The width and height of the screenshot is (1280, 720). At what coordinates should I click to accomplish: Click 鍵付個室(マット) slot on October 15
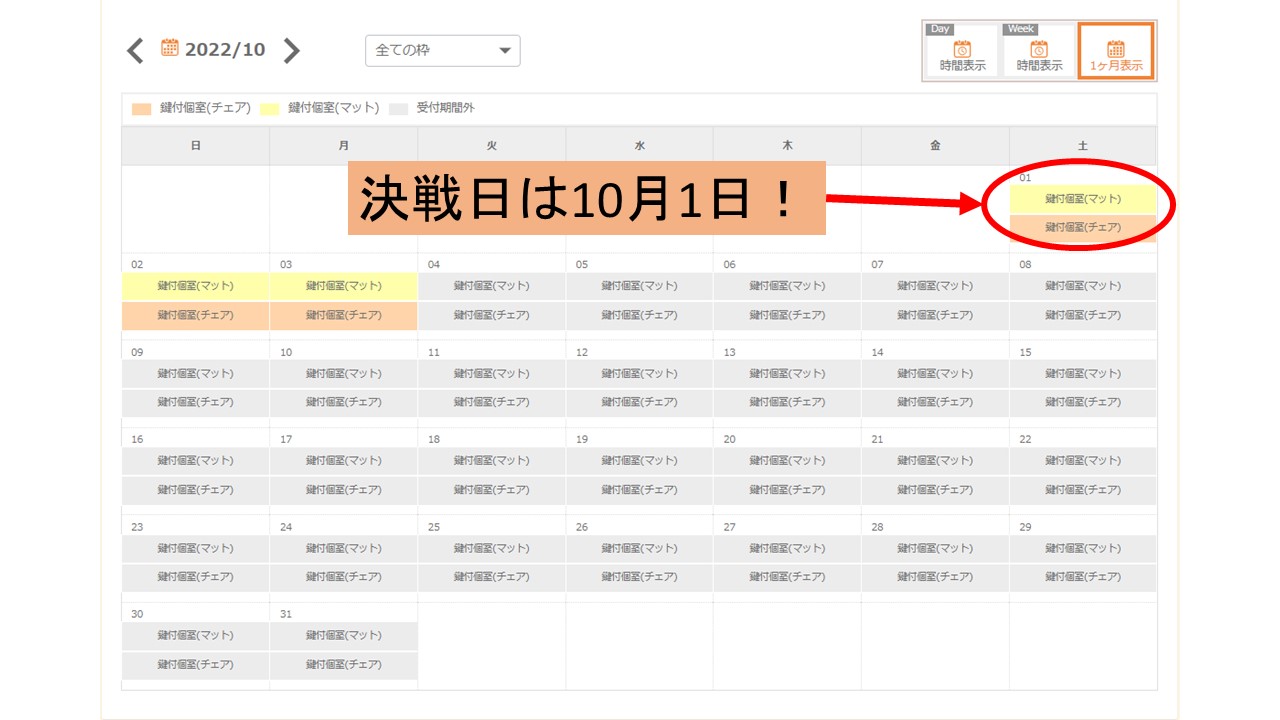pyautogui.click(x=1083, y=374)
